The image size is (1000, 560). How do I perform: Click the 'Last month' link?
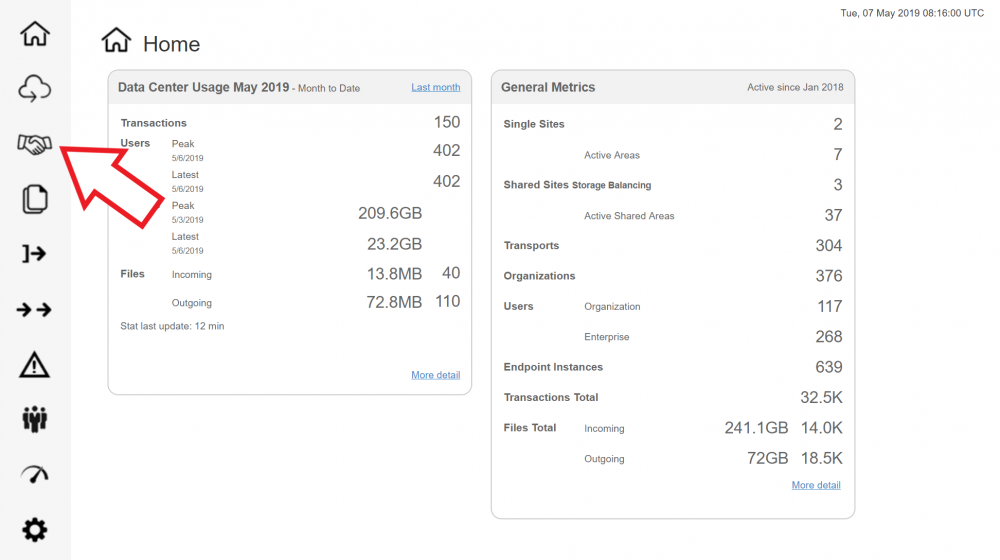point(435,88)
